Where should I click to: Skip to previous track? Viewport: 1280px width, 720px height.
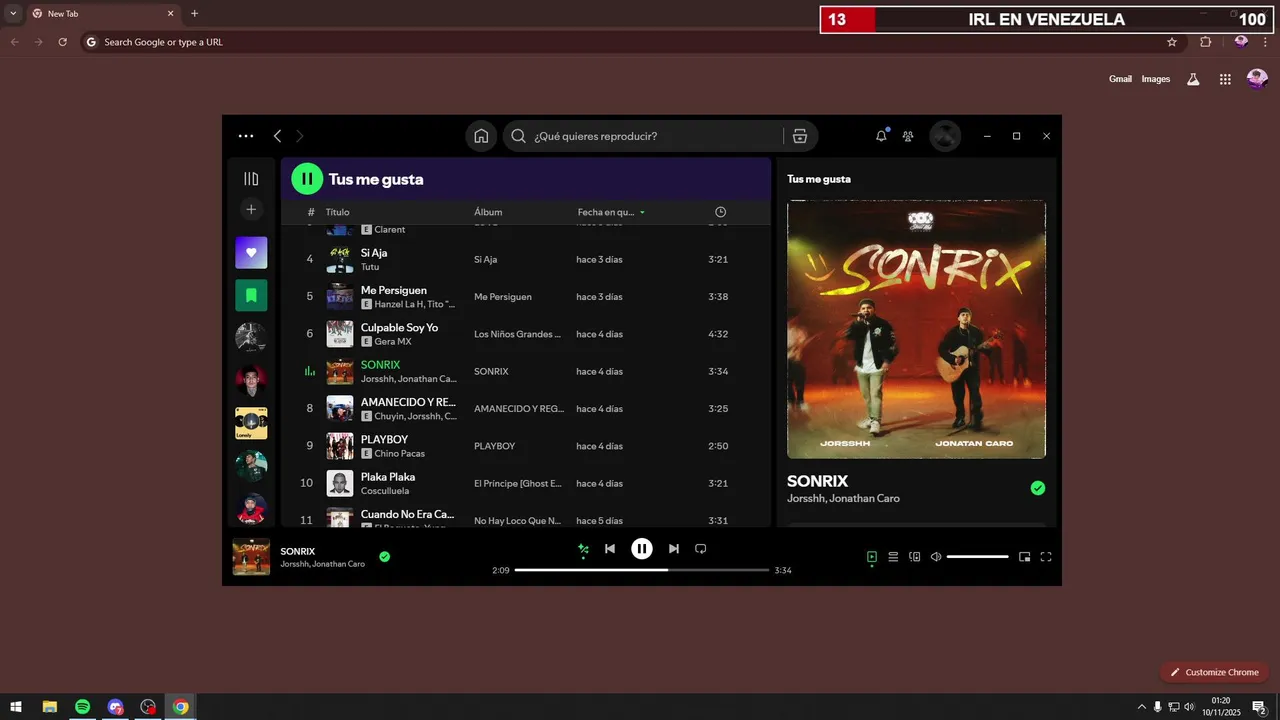click(x=610, y=549)
